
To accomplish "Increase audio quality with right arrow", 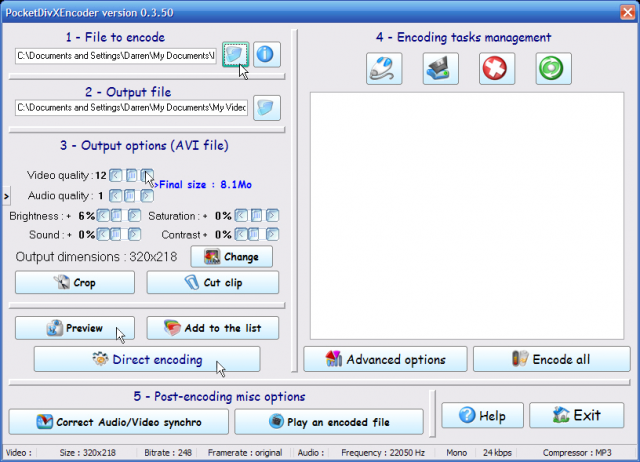I will [x=147, y=196].
